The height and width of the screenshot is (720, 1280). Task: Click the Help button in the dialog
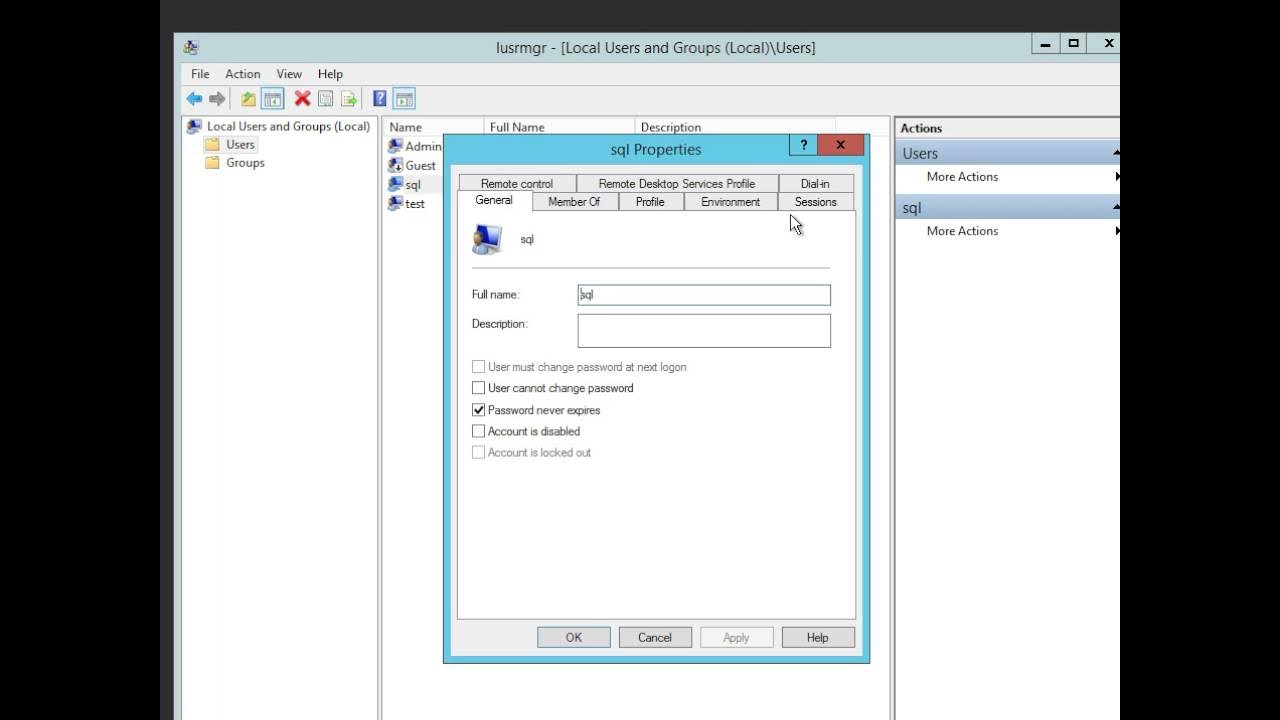point(817,637)
